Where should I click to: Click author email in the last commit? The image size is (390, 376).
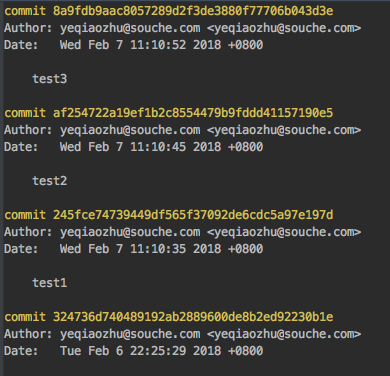pos(130,334)
